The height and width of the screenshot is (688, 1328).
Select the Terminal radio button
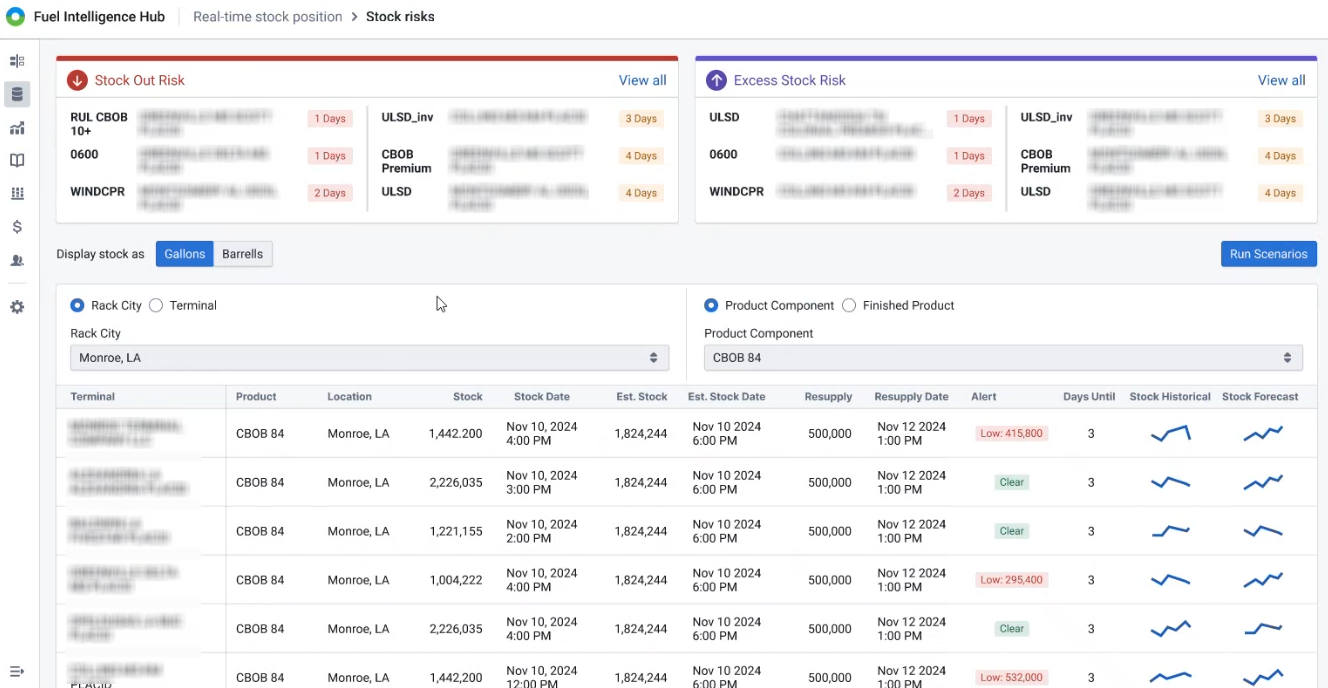pos(156,306)
